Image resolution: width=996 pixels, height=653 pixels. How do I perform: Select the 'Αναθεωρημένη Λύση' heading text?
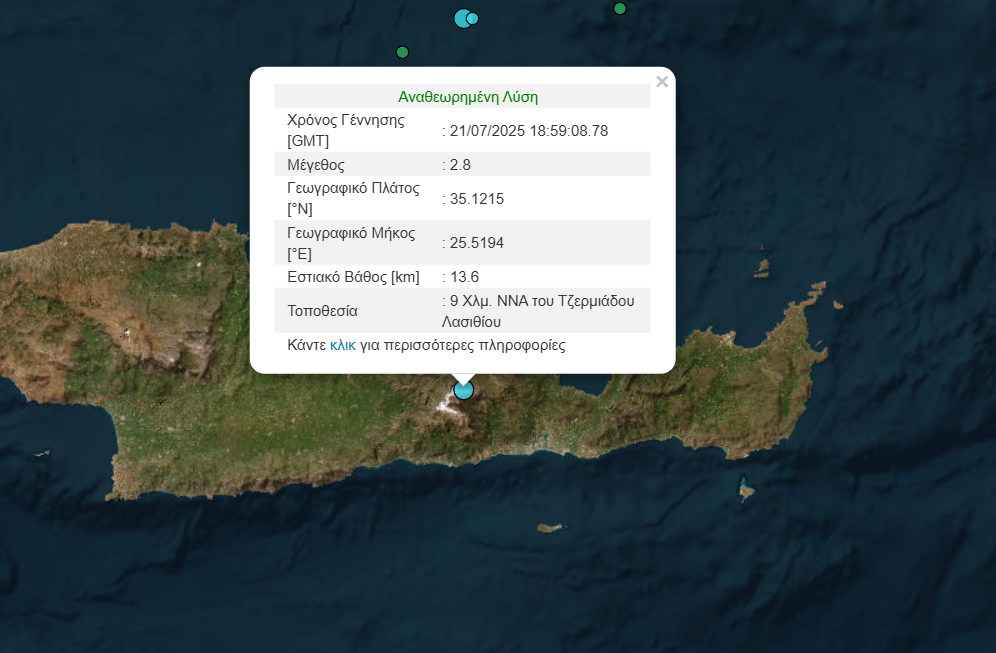pos(468,97)
